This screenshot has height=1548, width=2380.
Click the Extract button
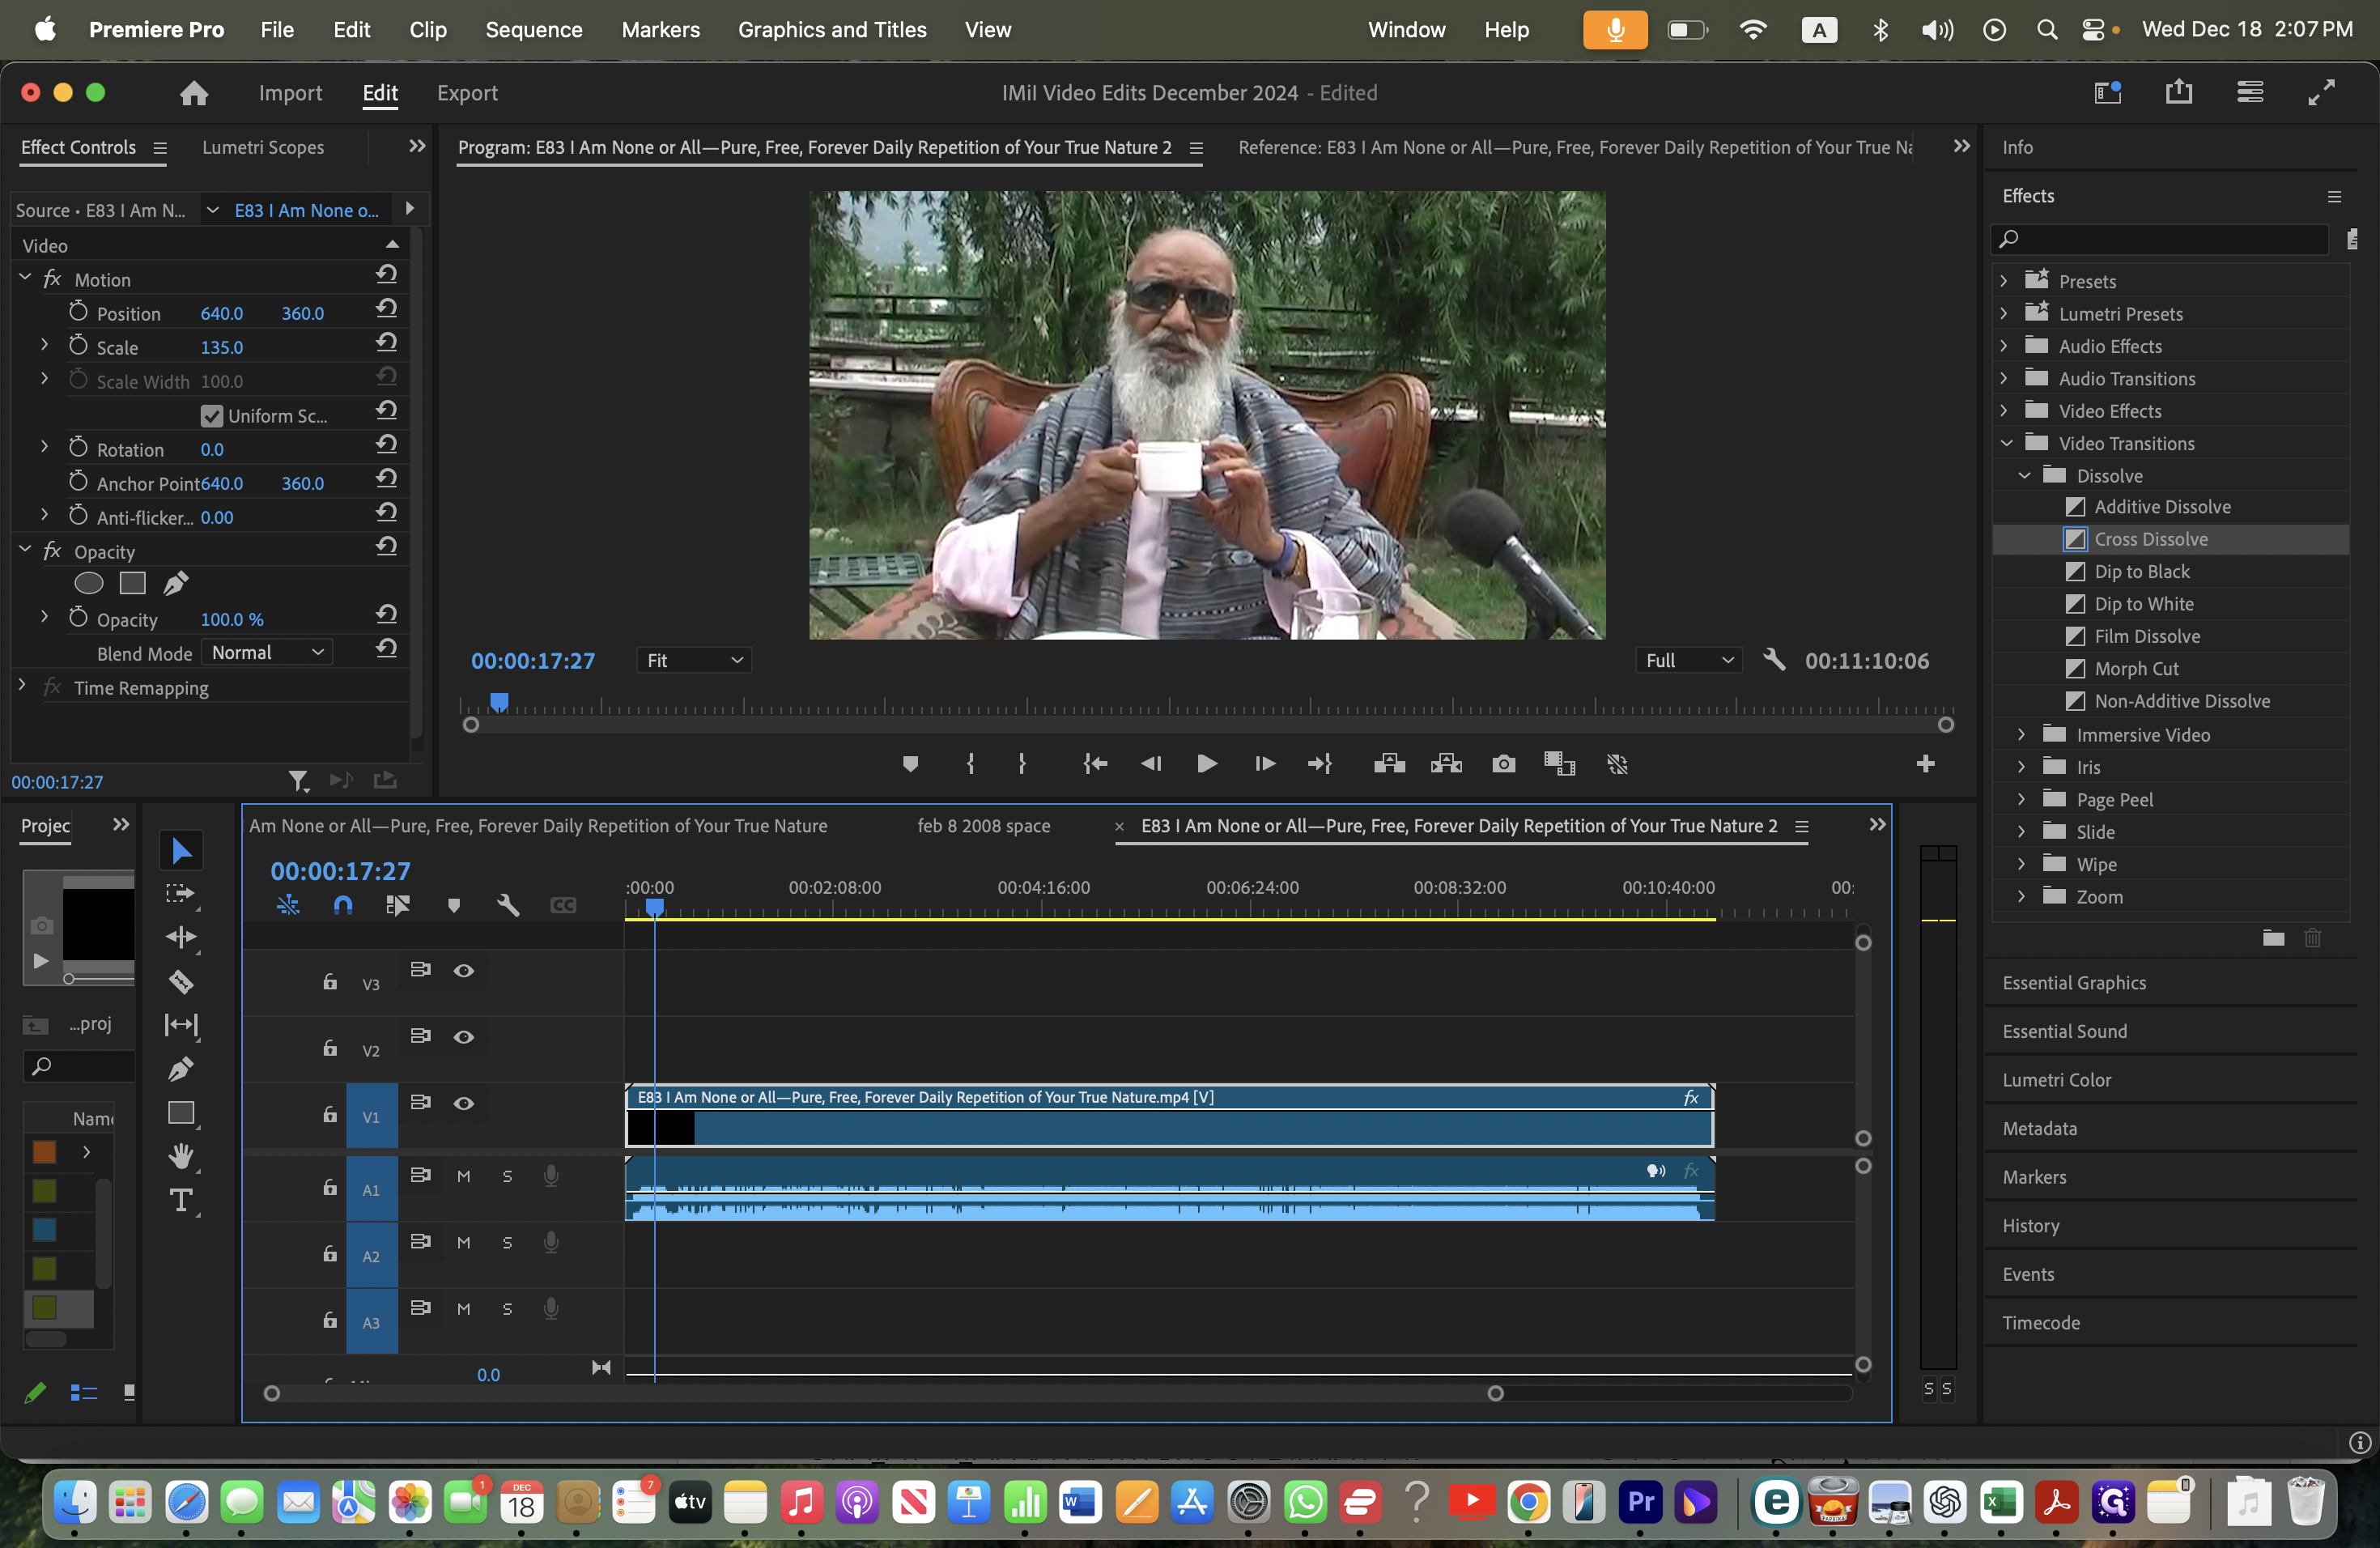(x=1446, y=764)
